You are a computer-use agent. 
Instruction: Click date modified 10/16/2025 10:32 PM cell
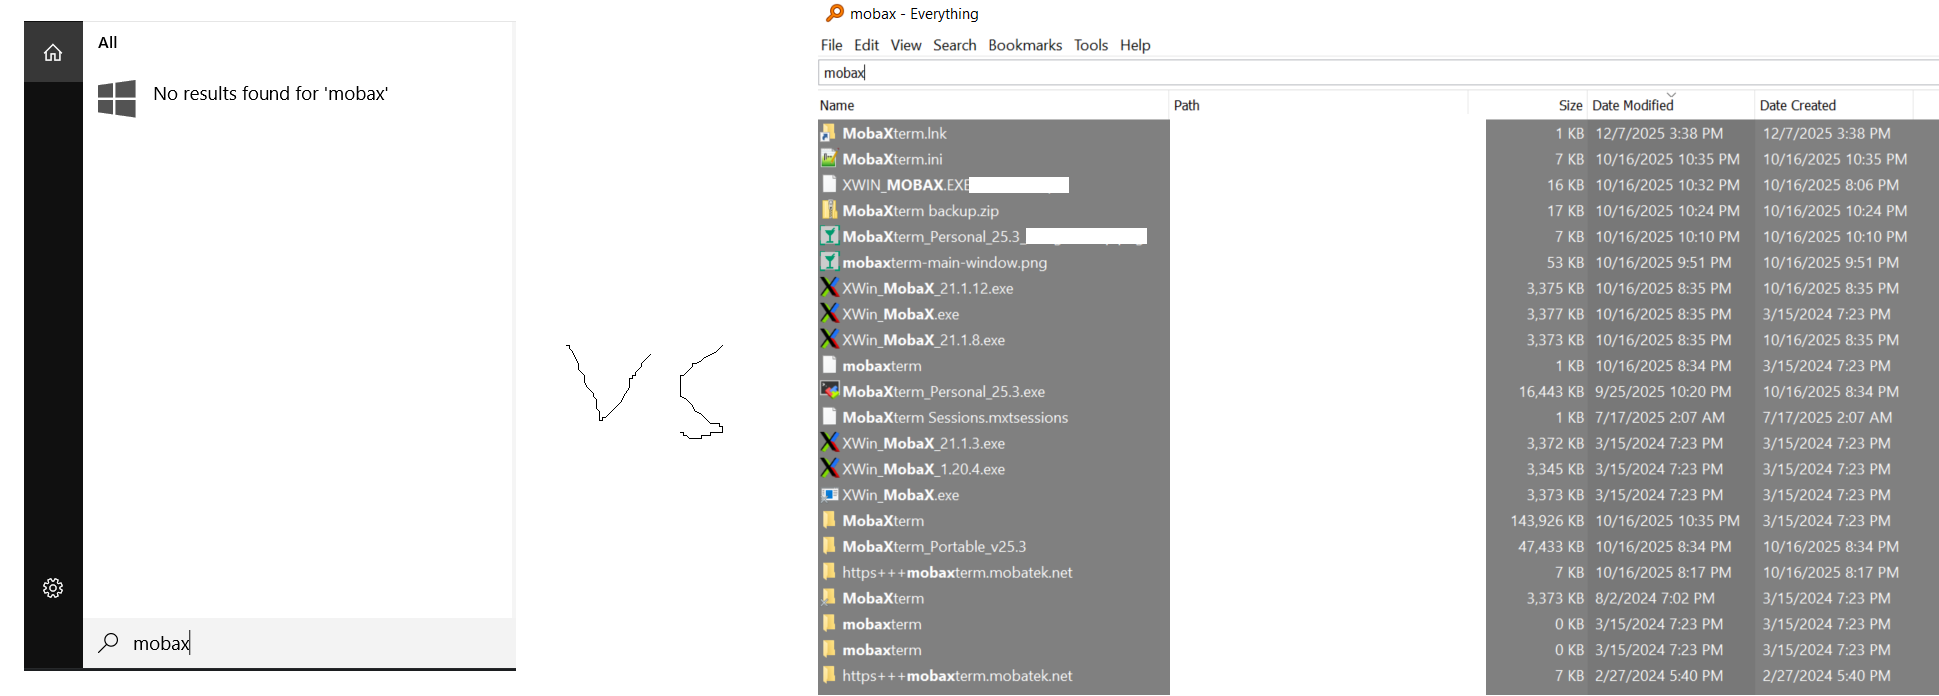1667,185
